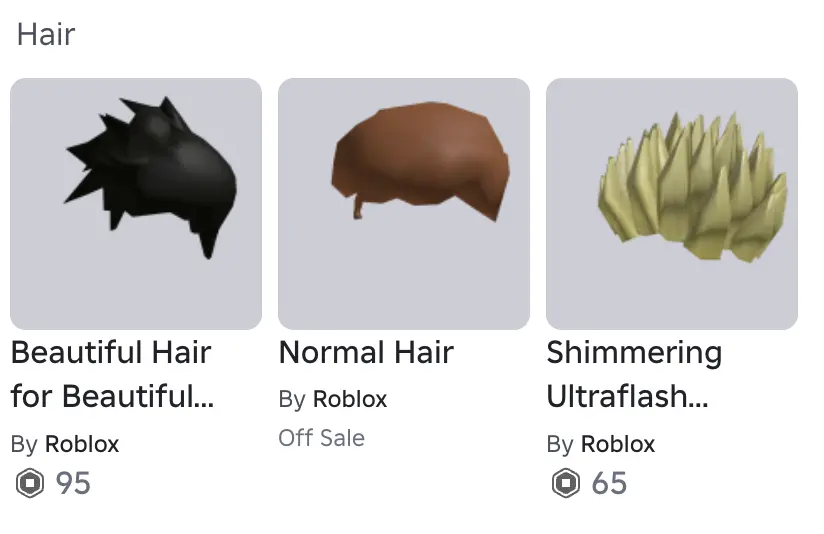The height and width of the screenshot is (534, 824).
Task: Visit Roblox creator link under Shimmering Ultraflash
Action: 618,444
